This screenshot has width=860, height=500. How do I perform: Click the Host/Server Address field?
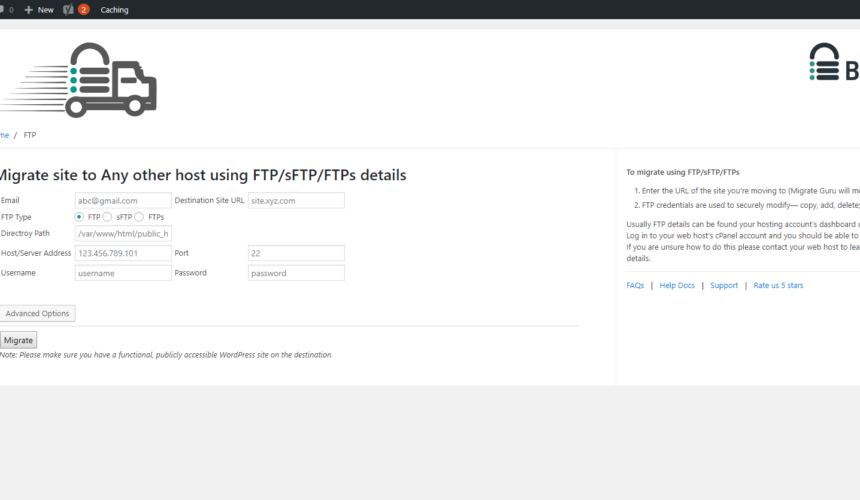123,253
